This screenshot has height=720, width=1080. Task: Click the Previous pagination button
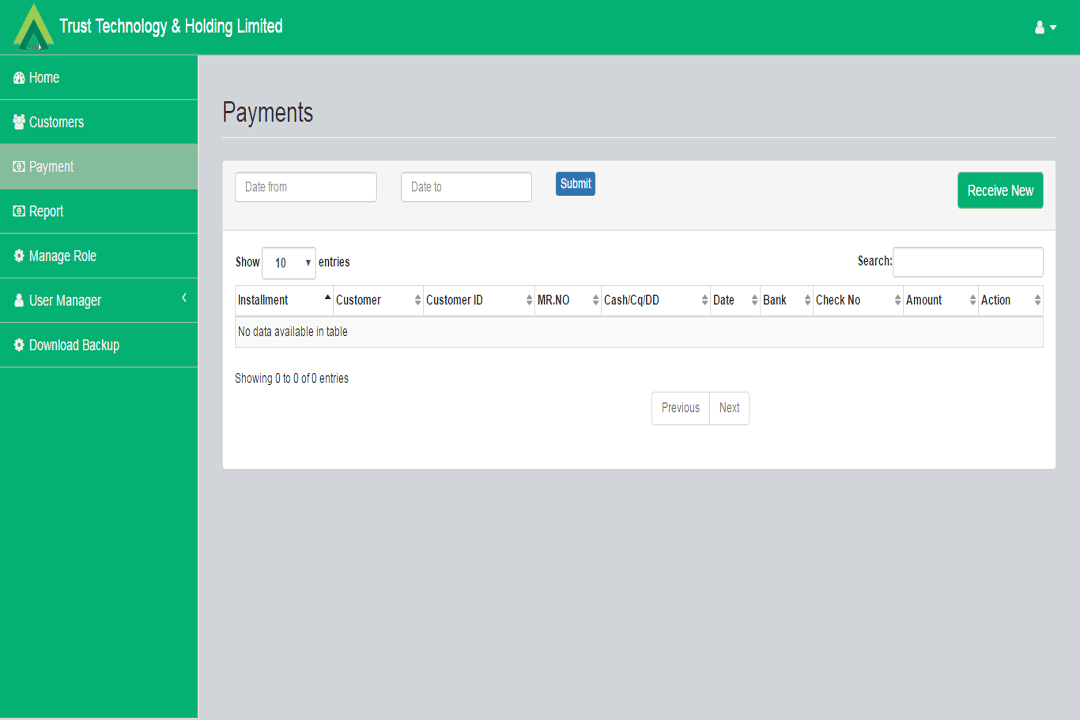[680, 408]
